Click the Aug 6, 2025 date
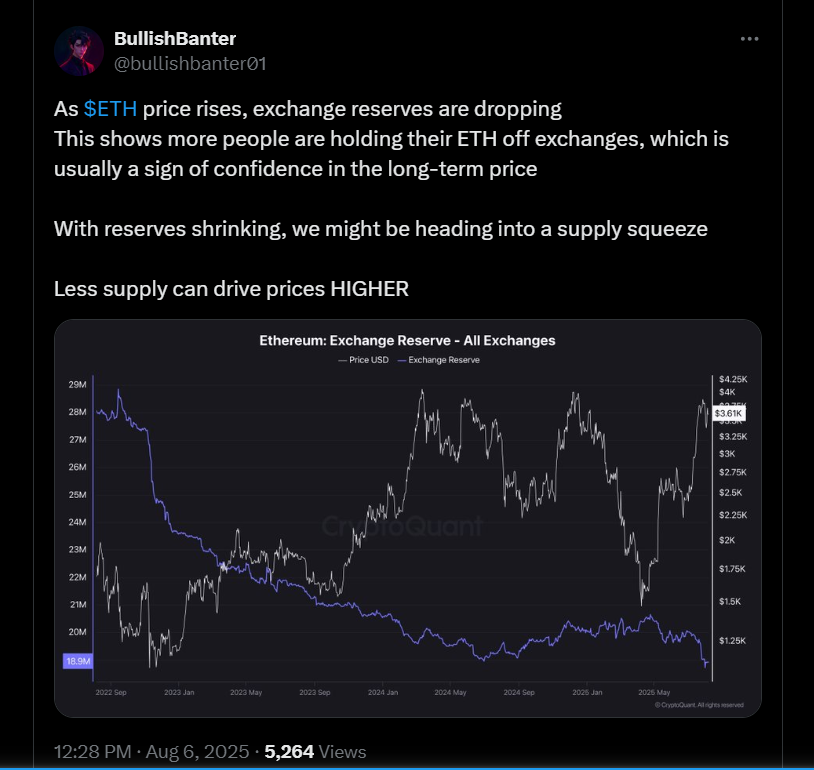This screenshot has width=814, height=770. (x=197, y=751)
